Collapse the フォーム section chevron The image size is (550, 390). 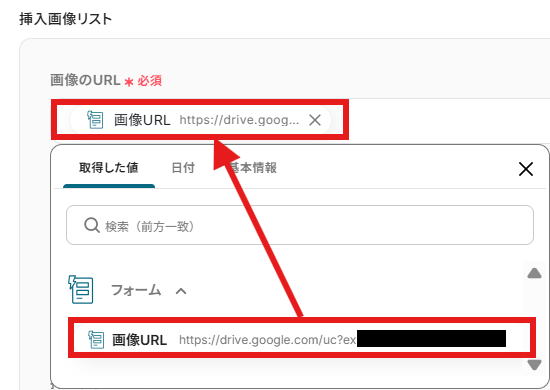click(181, 291)
